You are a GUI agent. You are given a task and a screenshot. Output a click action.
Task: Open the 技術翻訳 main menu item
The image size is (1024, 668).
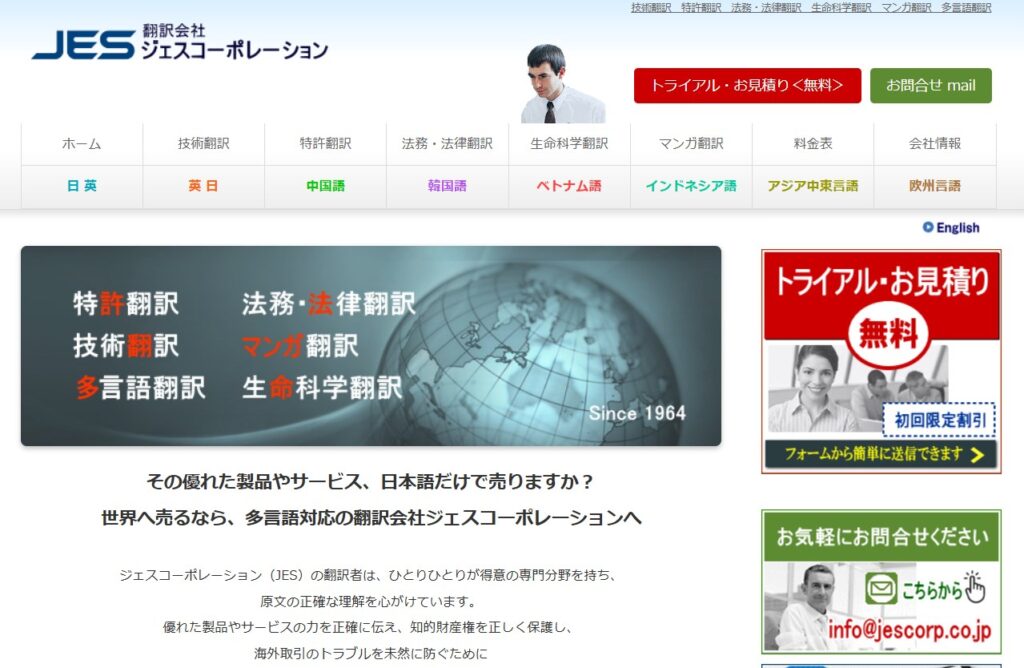click(x=204, y=144)
